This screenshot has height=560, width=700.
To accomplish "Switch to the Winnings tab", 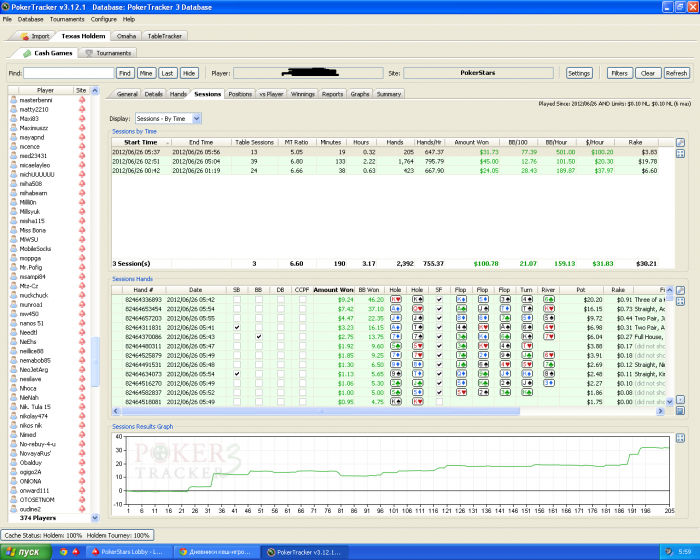I will (x=302, y=94).
